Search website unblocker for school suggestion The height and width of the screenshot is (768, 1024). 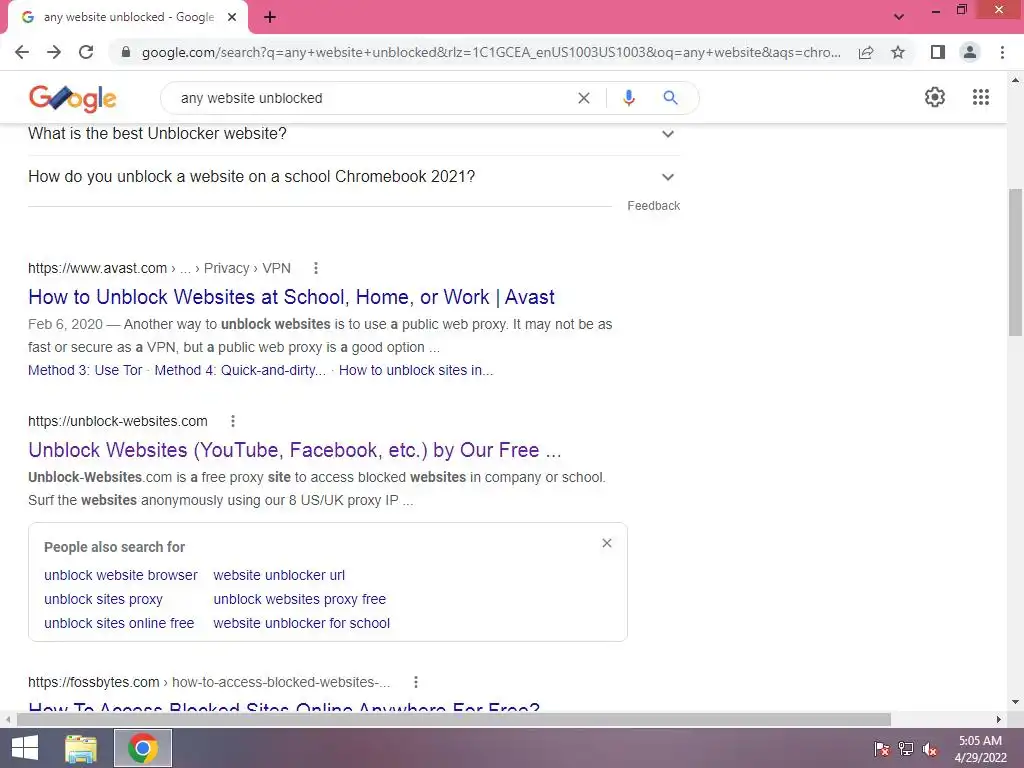pyautogui.click(x=302, y=624)
